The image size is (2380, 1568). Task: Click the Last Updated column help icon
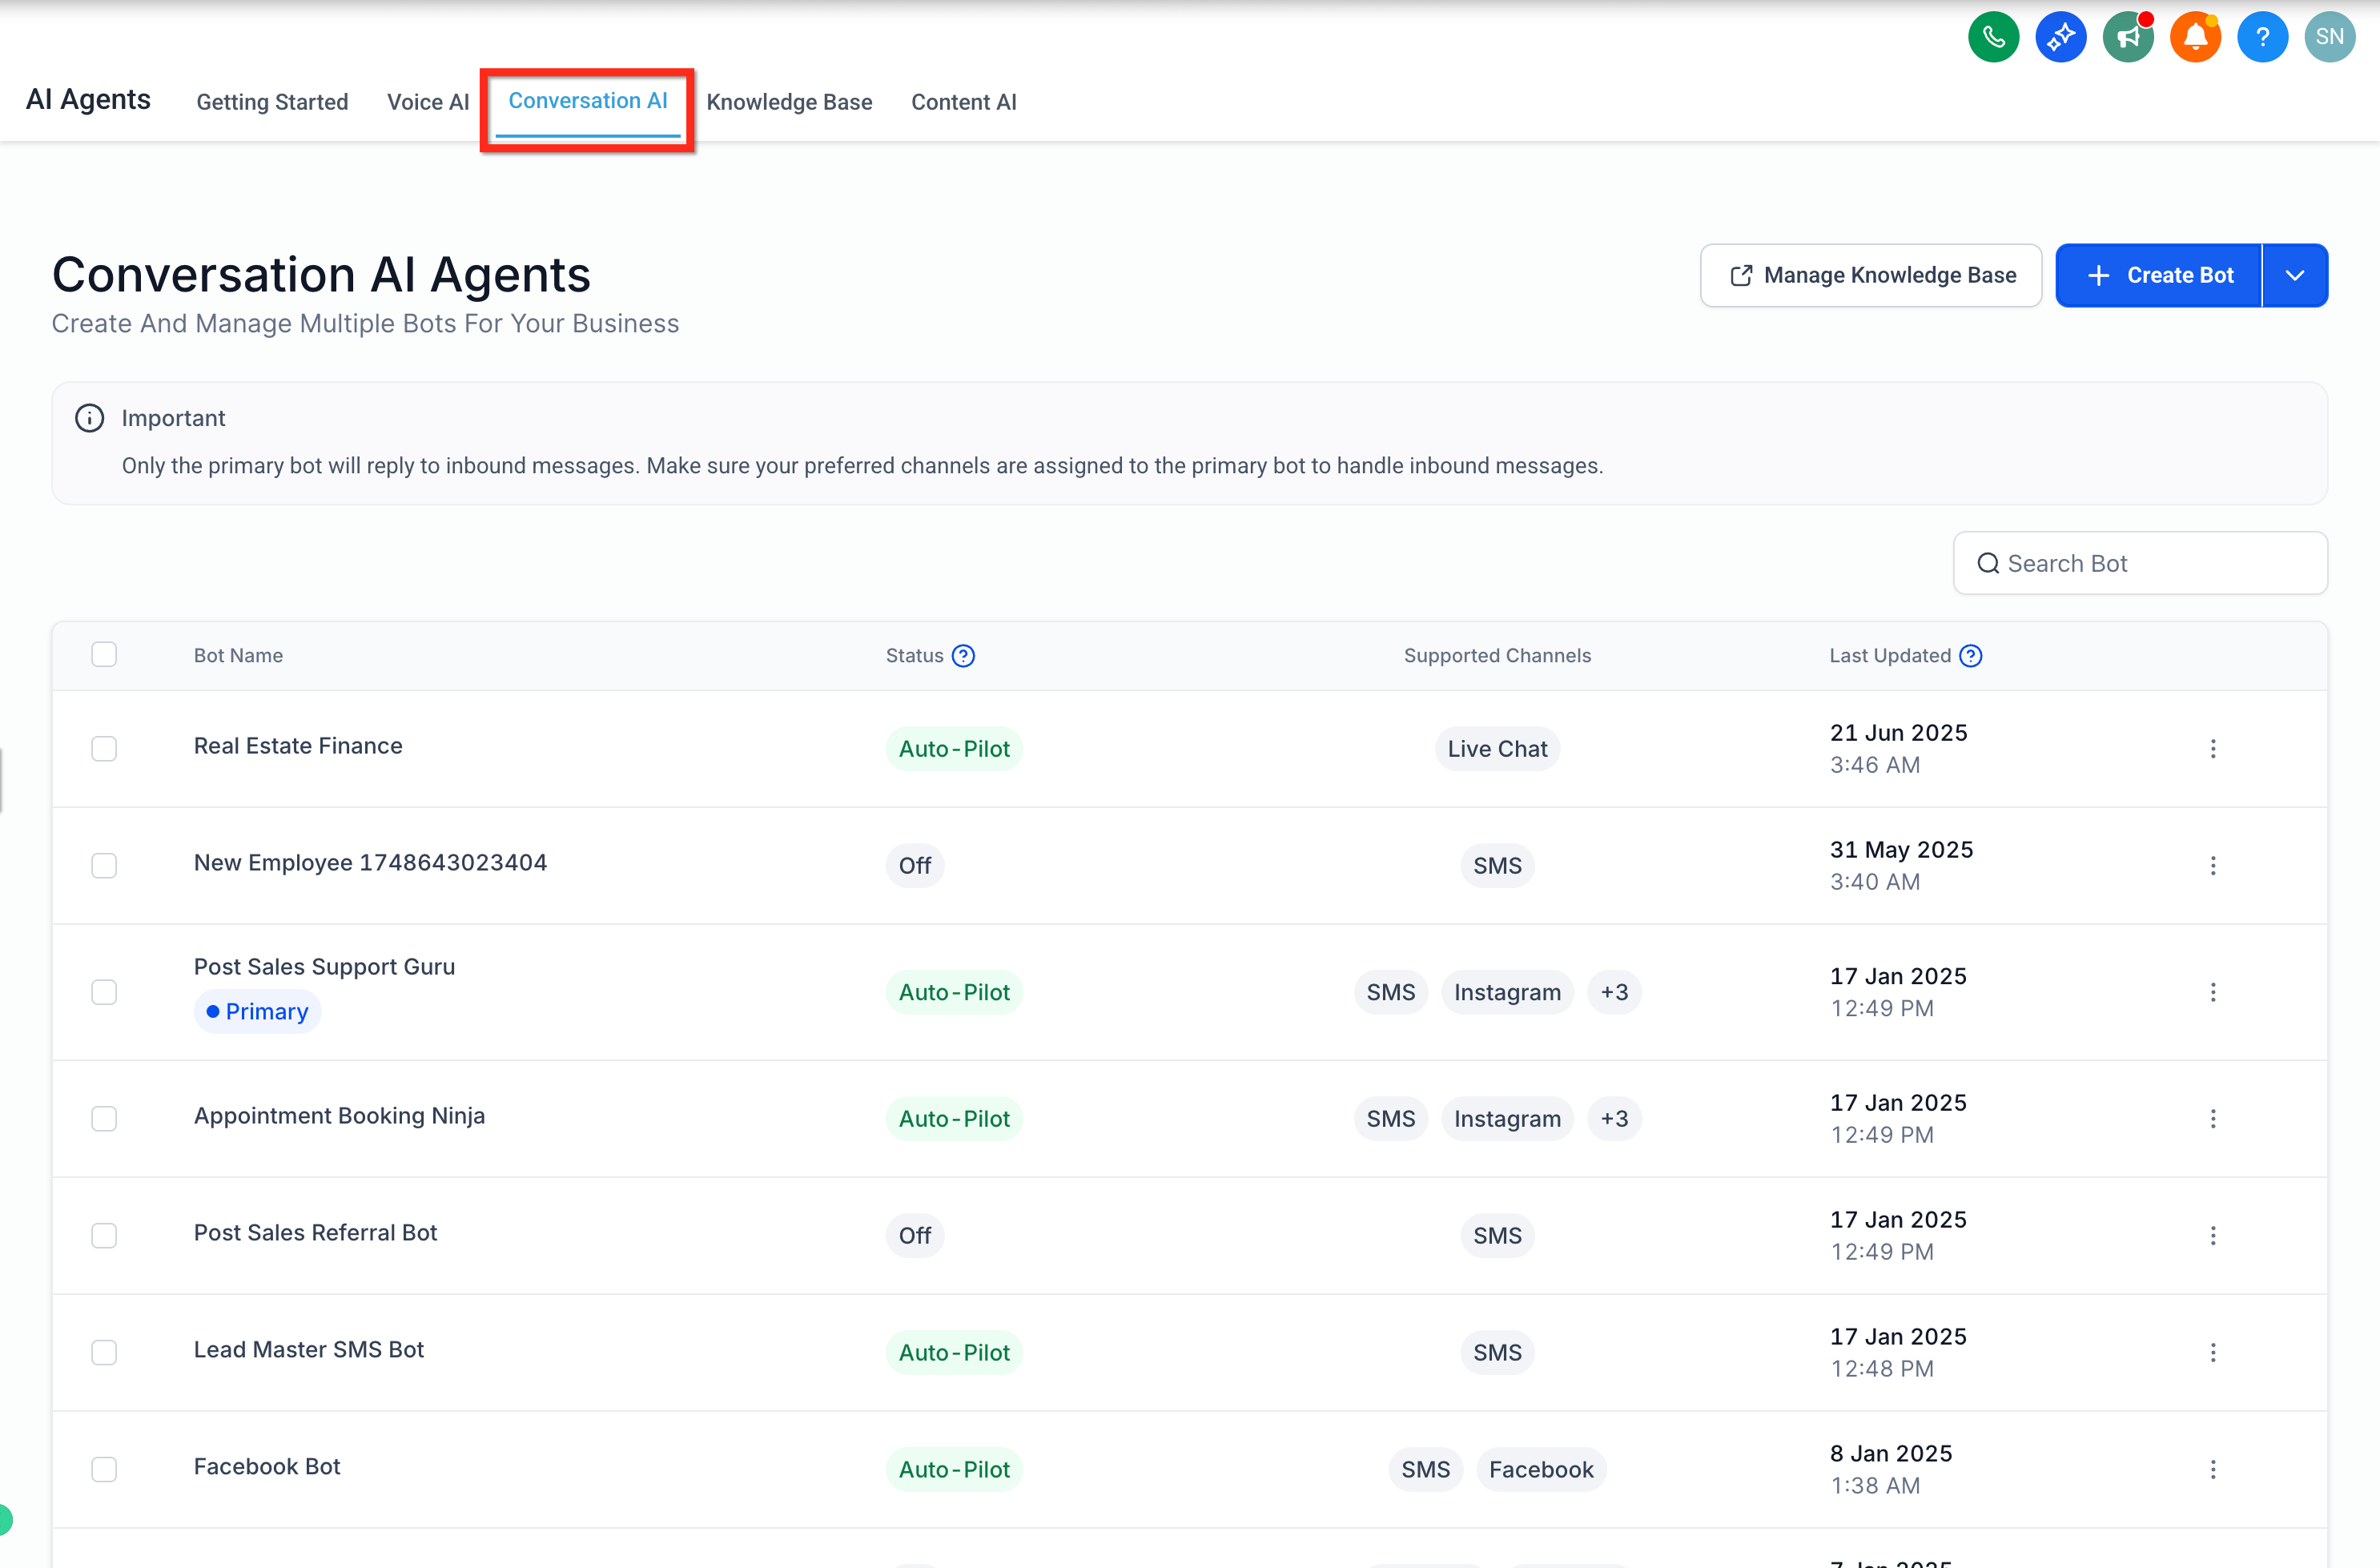(x=1970, y=655)
